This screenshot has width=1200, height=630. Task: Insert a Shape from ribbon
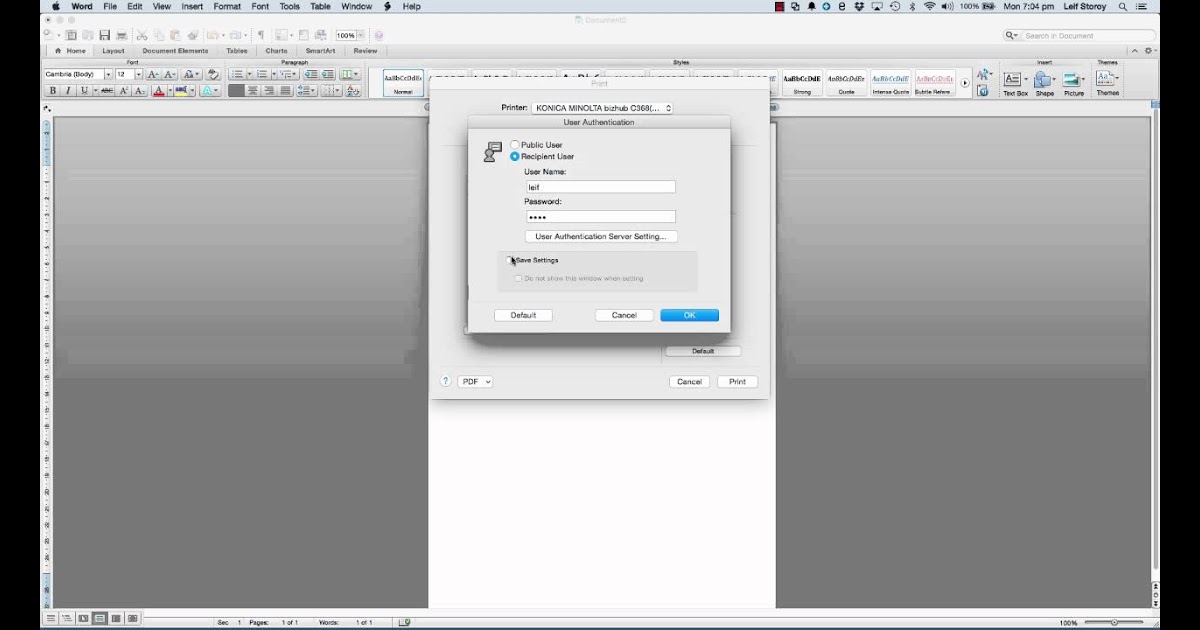tap(1045, 82)
